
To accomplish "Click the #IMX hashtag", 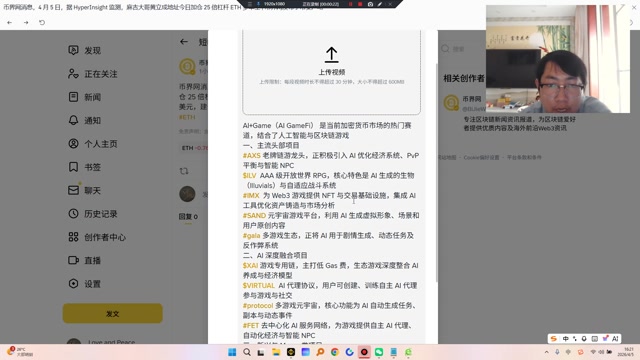I will (251, 196).
